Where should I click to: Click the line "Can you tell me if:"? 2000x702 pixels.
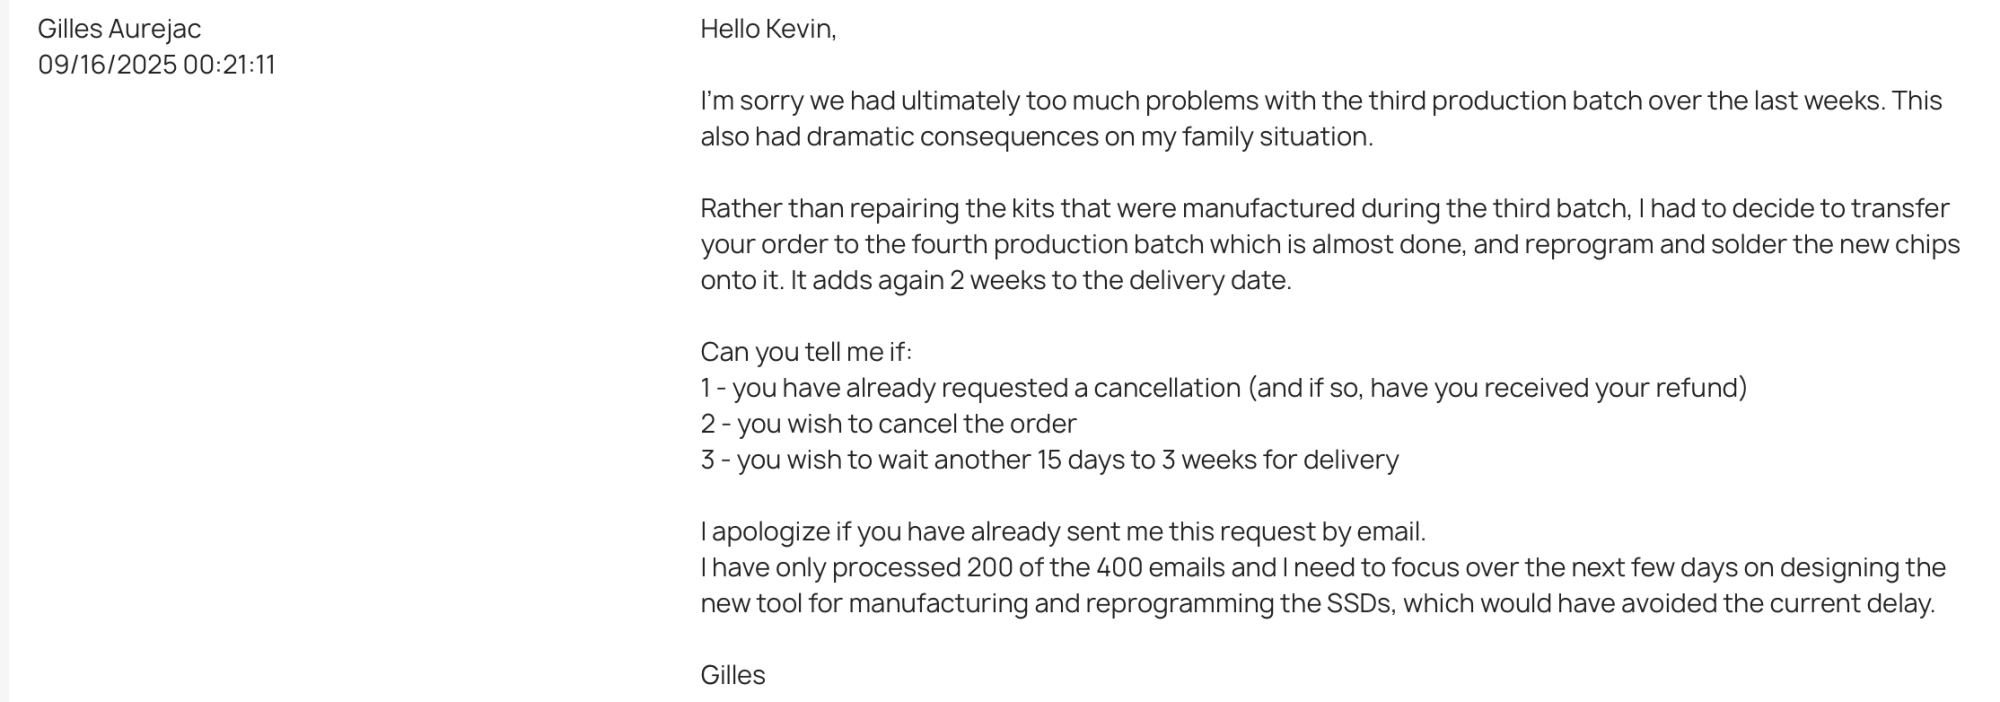(x=806, y=353)
